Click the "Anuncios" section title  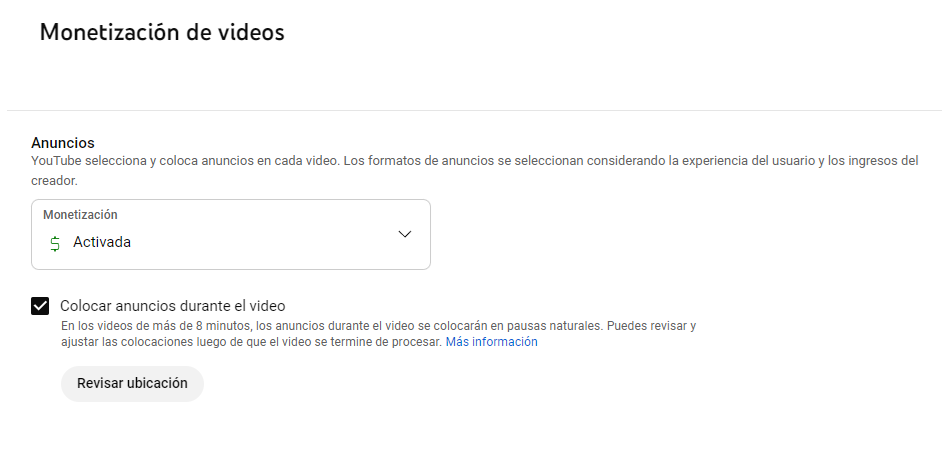[63, 143]
